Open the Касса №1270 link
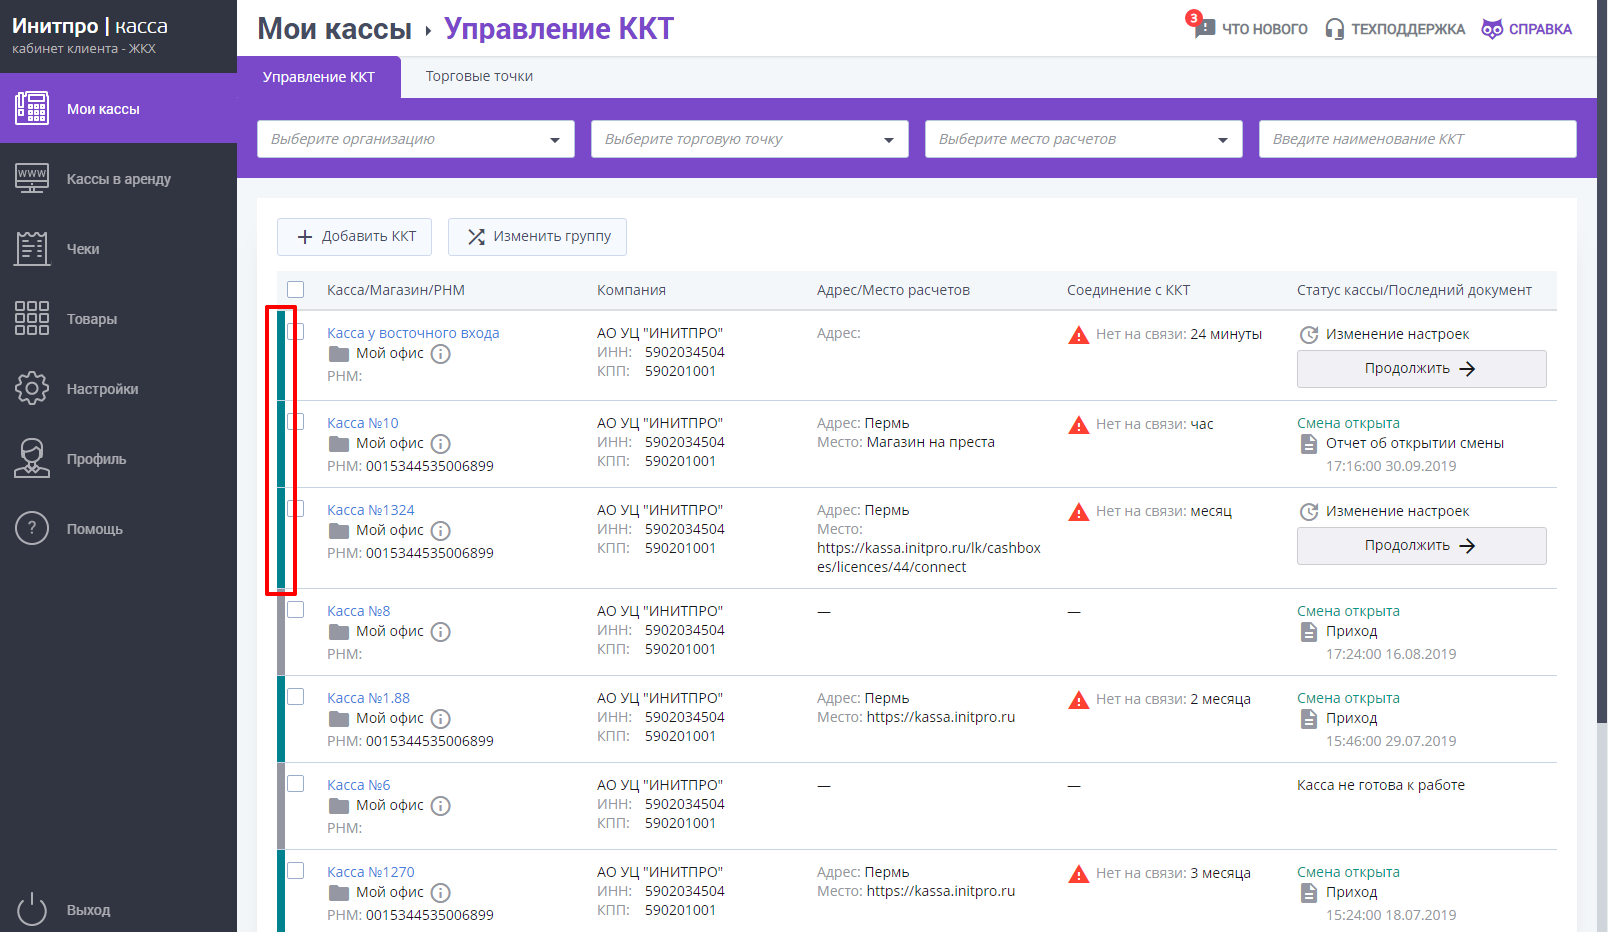 click(370, 873)
